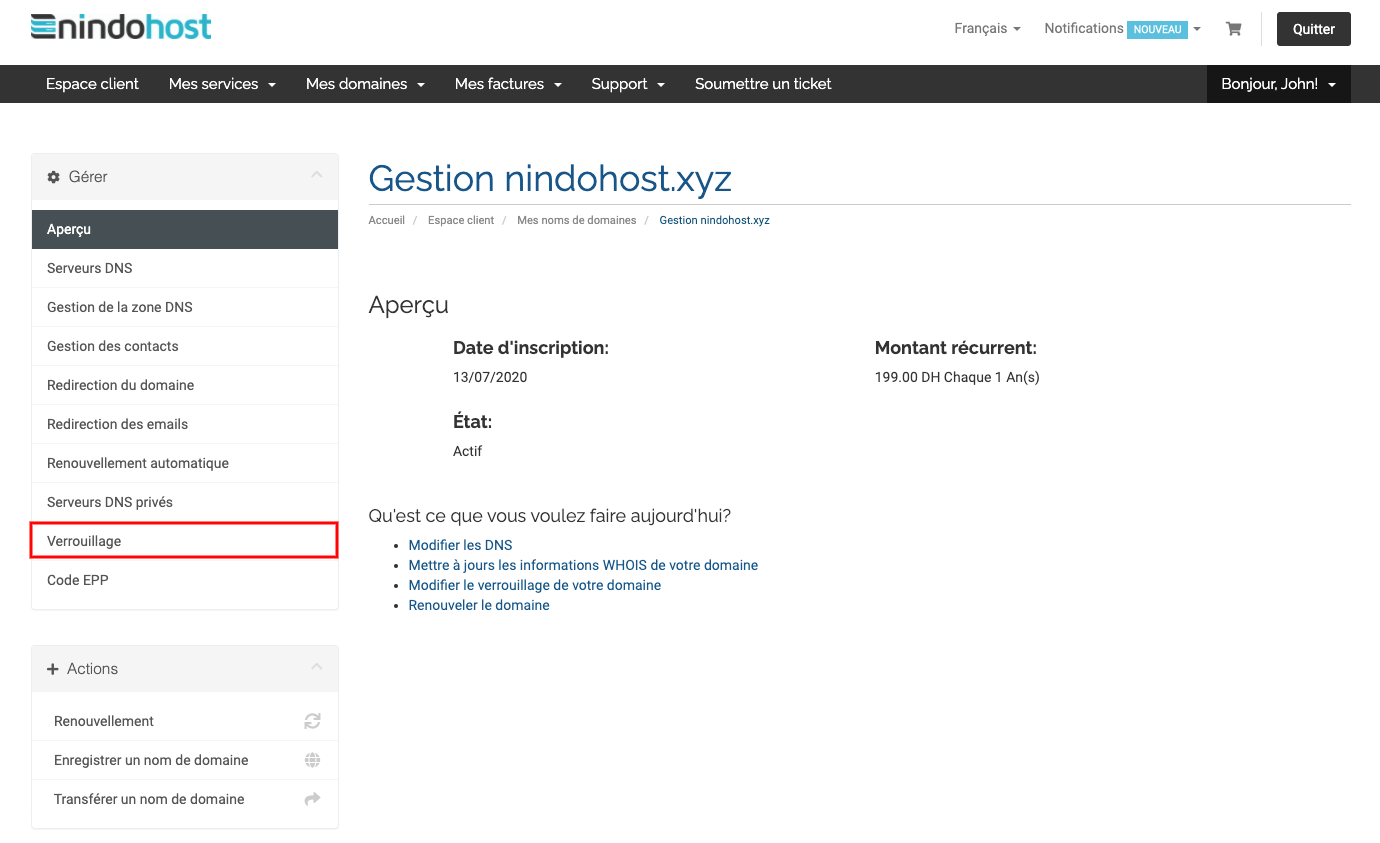Click Transférer un nom de domaine
Viewport: 1380px width, 843px height.
[x=185, y=799]
